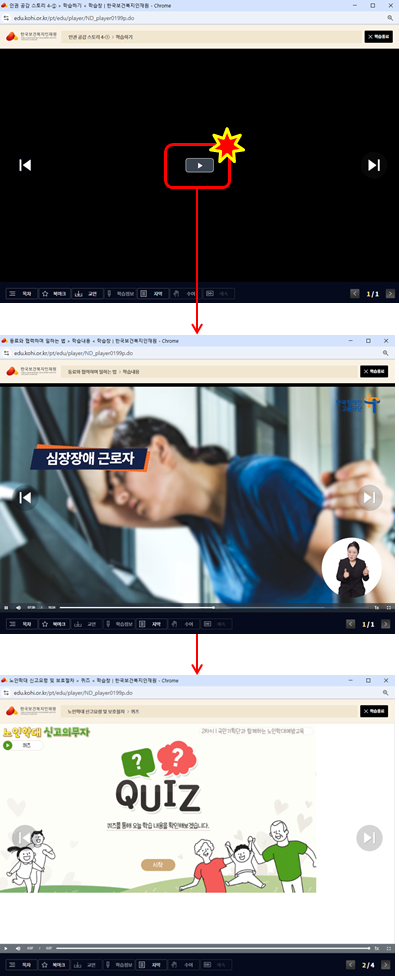Click next page arrow beside 1/1 in middle window
This screenshot has height=976, width=399.
(387, 624)
